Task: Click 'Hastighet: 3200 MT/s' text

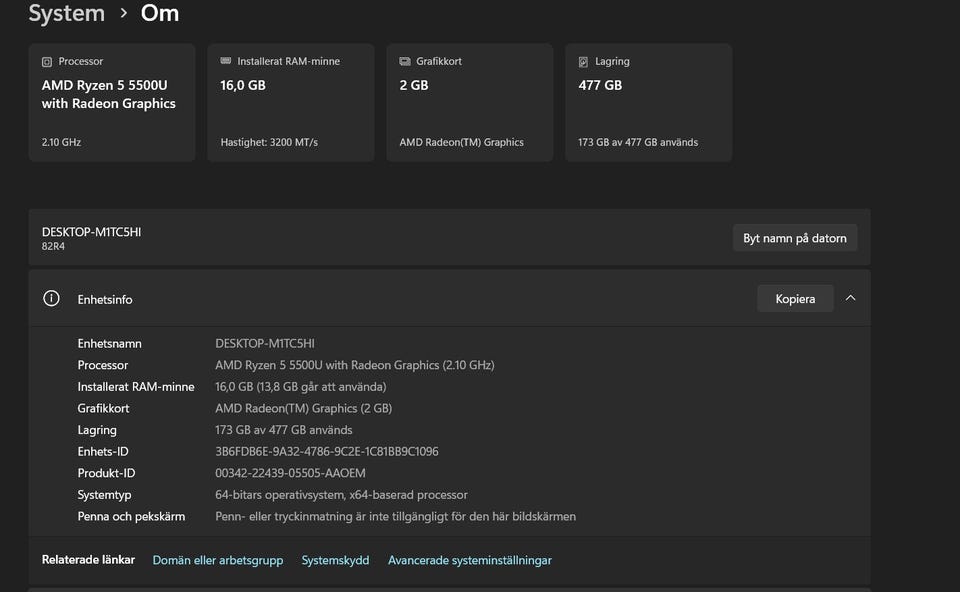Action: point(269,142)
